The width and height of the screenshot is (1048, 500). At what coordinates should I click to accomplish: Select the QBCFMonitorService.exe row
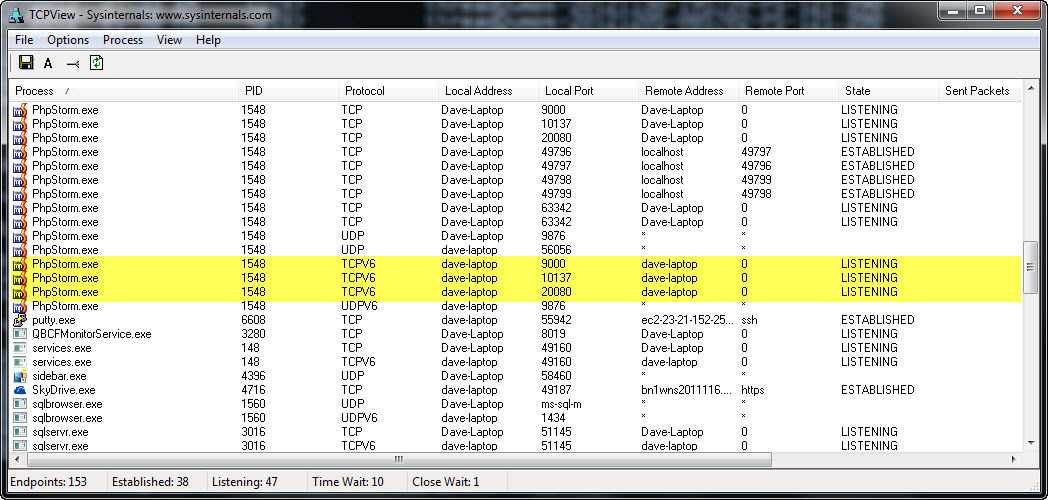point(516,334)
